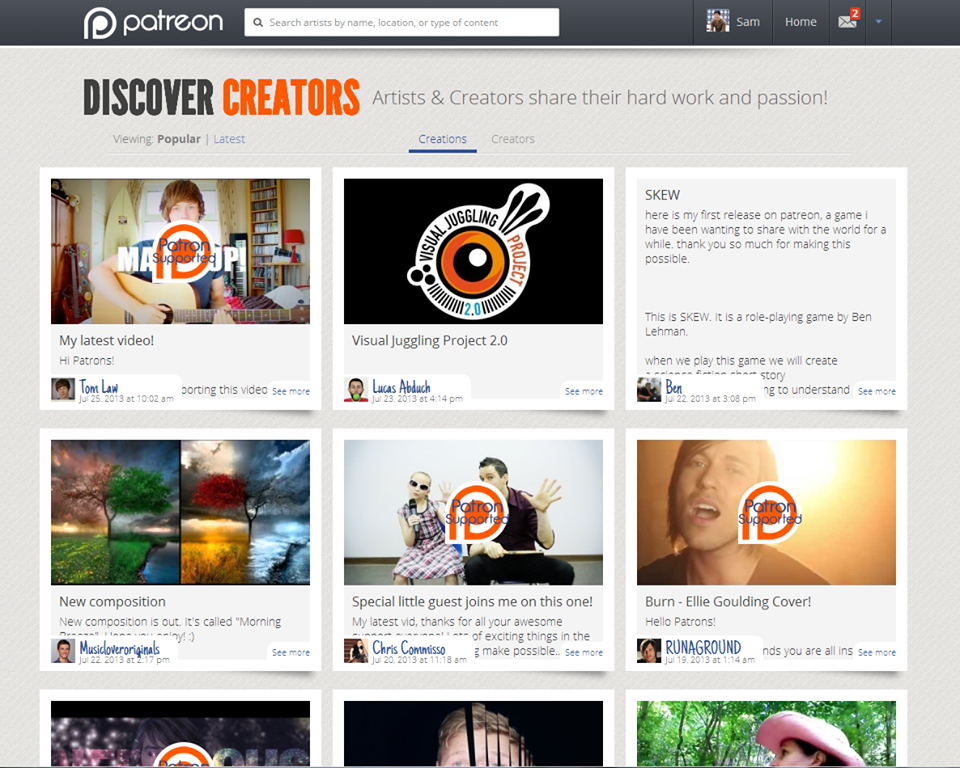Open the Visual Juggling Project 2.0 thumbnail
The width and height of the screenshot is (960, 768).
[x=473, y=251]
